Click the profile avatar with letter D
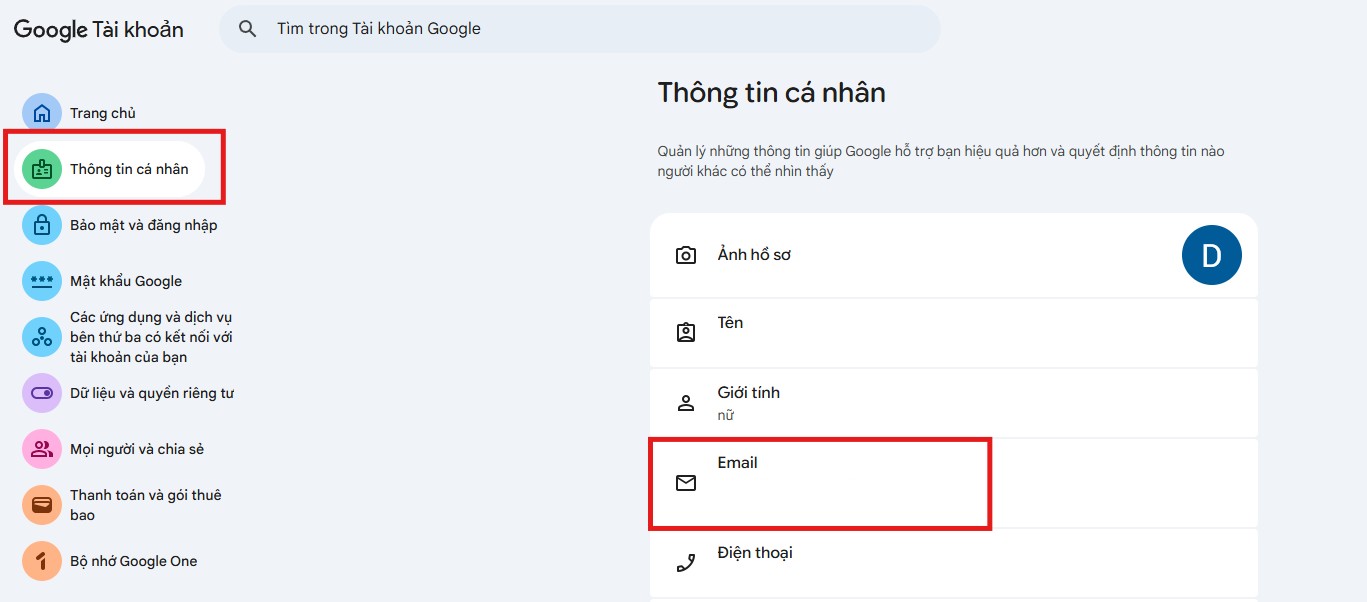Viewport: 1367px width, 602px height. click(1211, 255)
